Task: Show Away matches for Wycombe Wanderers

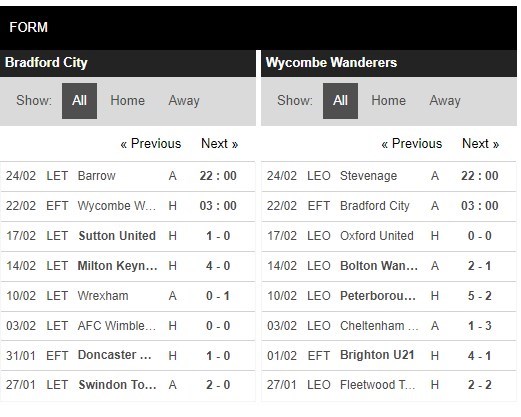Action: (x=445, y=101)
